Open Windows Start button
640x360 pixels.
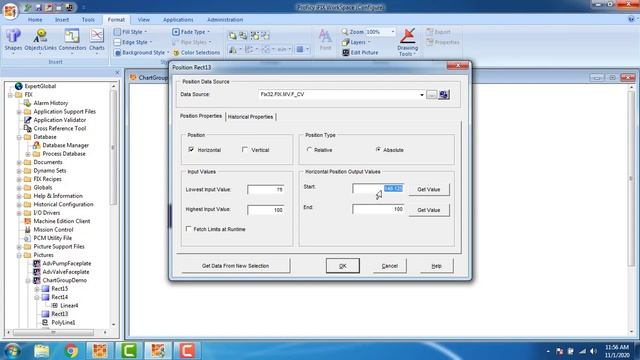pyautogui.click(x=12, y=351)
